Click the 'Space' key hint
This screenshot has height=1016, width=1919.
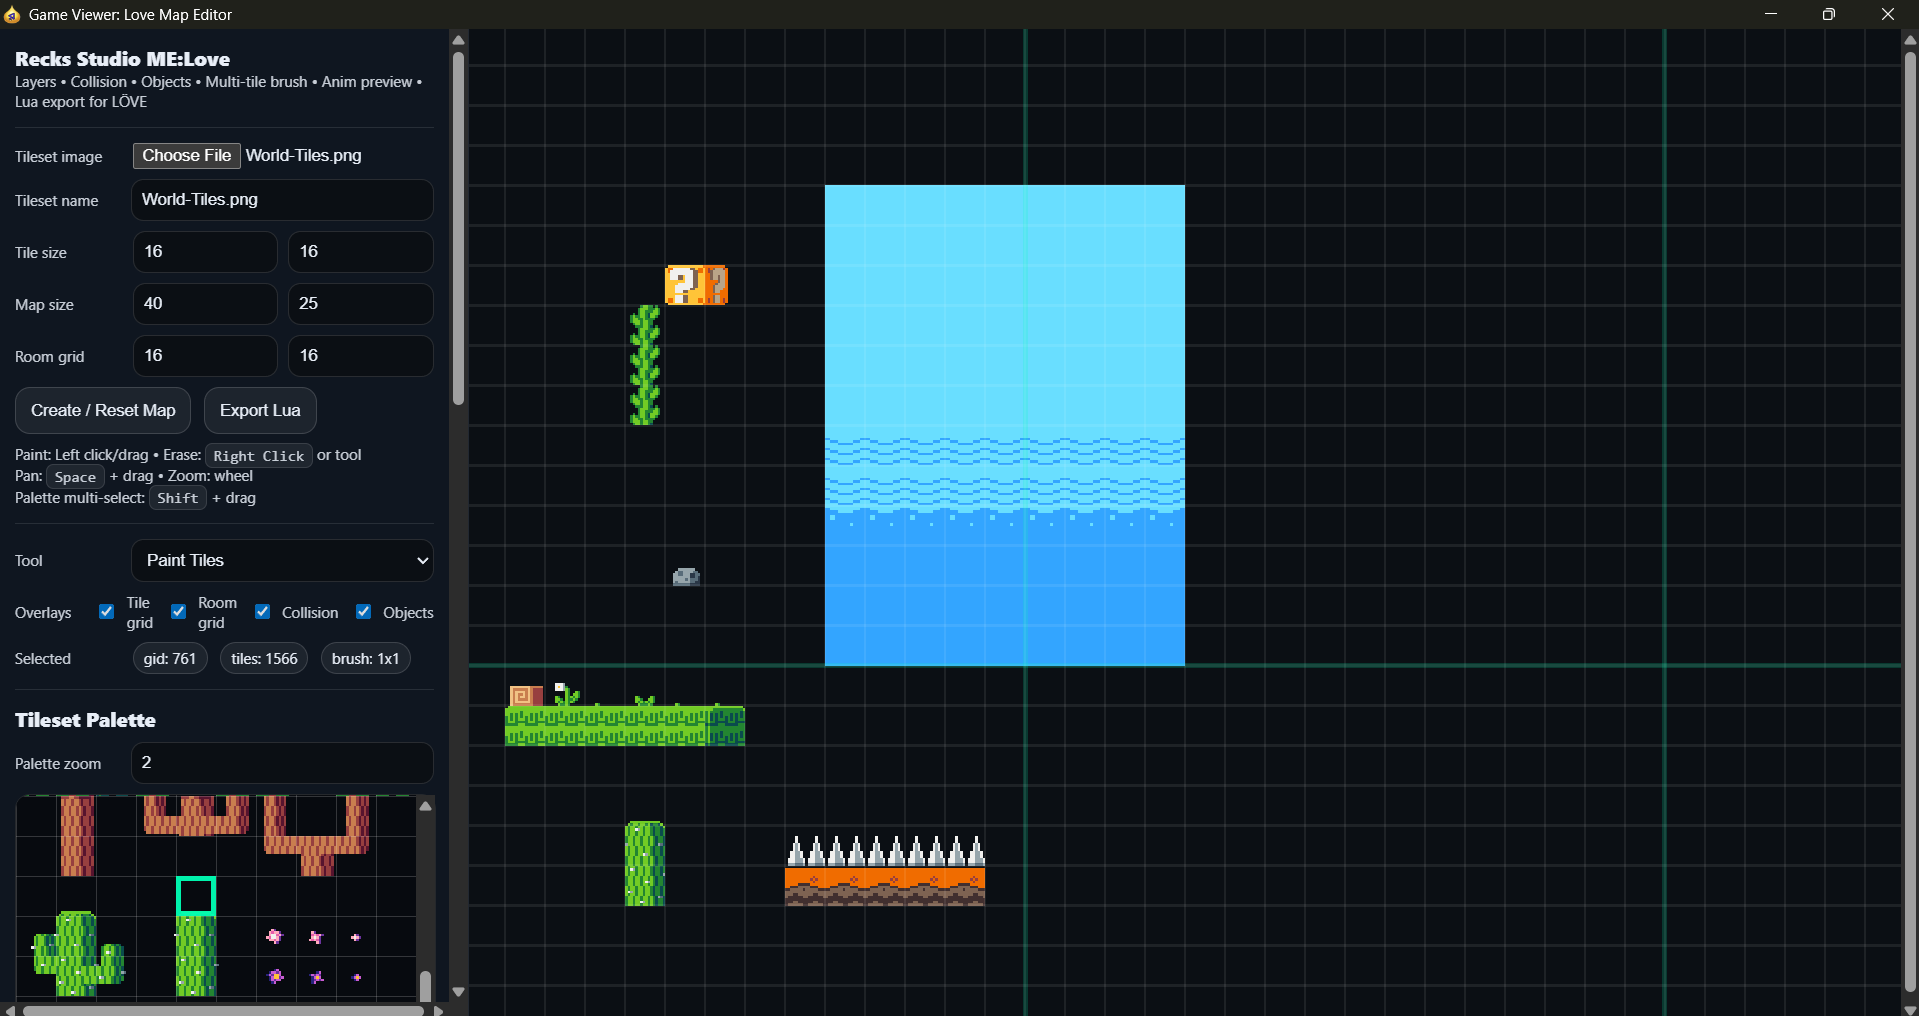pyautogui.click(x=75, y=477)
